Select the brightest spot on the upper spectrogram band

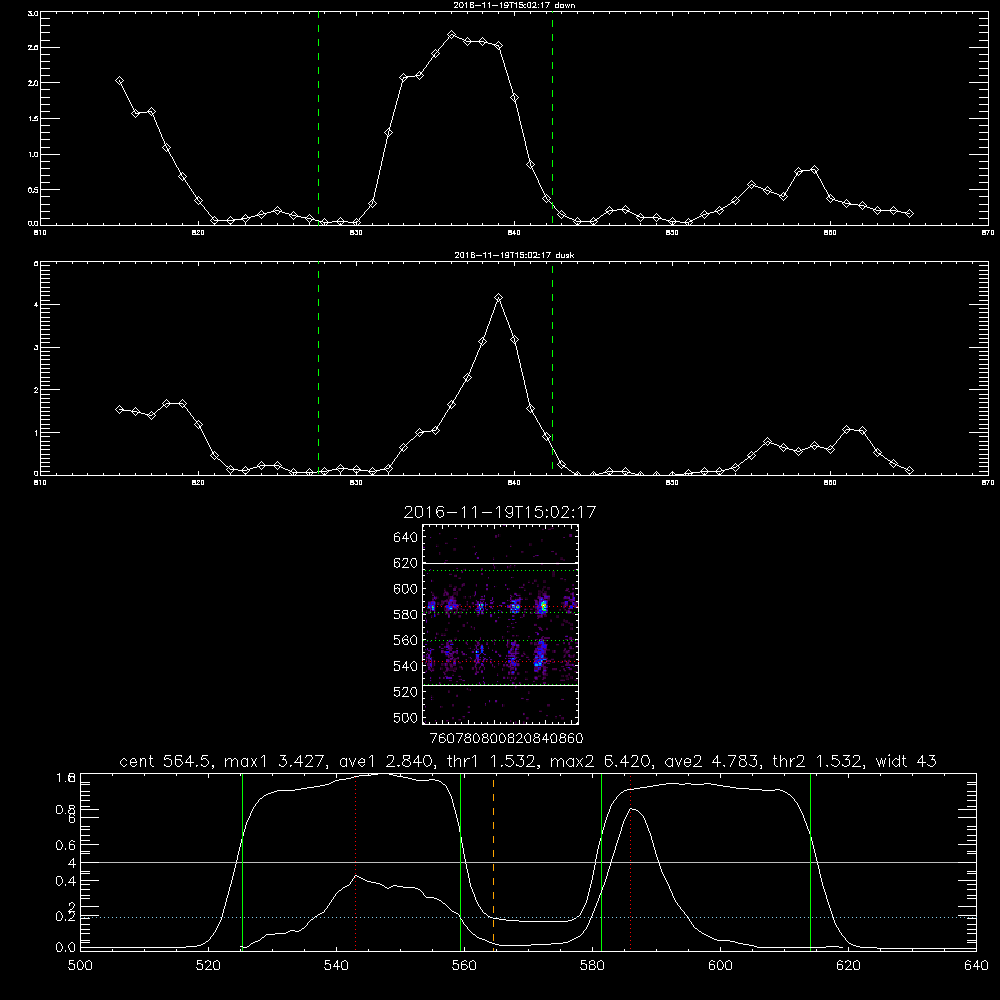tap(543, 606)
